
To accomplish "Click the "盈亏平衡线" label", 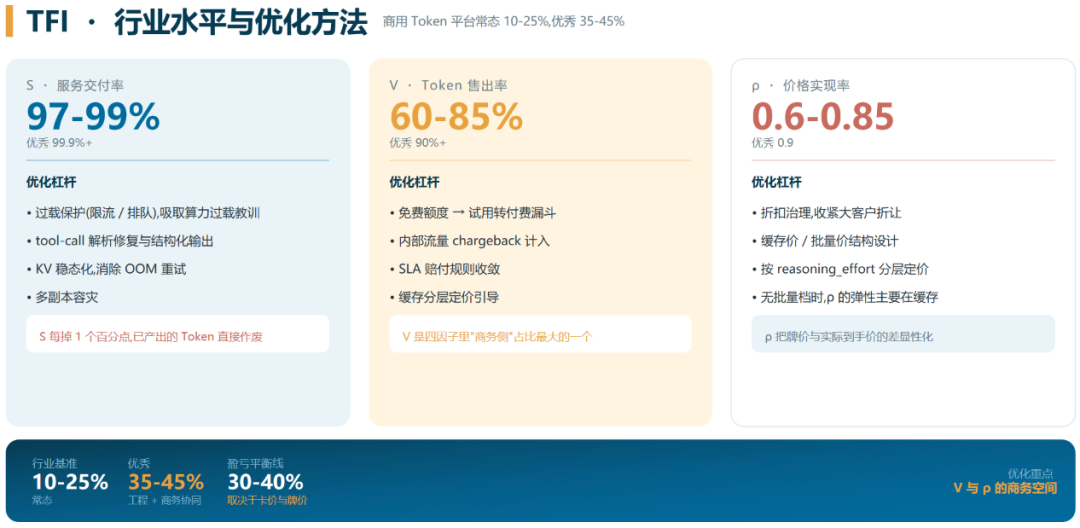I will 255,464.
